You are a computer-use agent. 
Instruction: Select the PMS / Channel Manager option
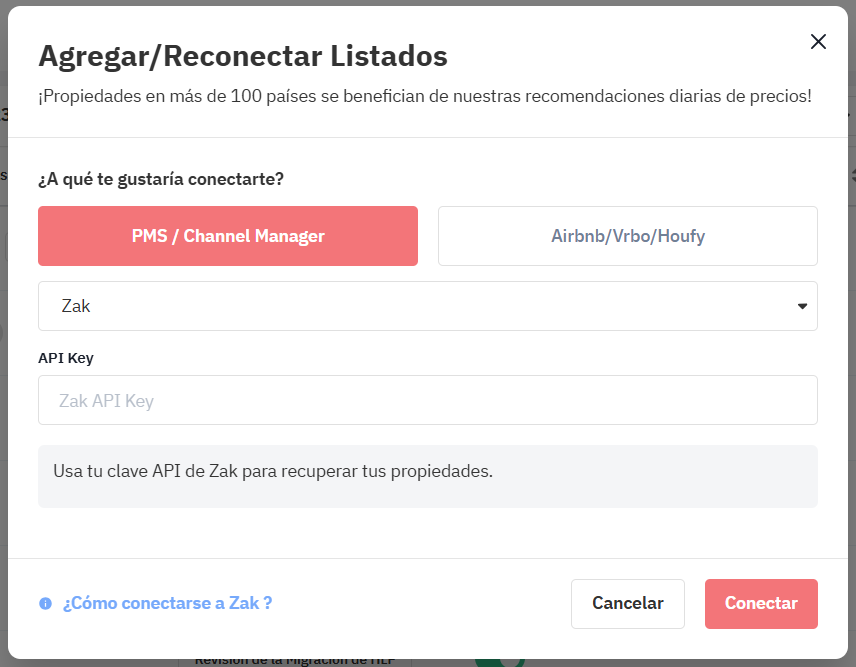point(228,236)
